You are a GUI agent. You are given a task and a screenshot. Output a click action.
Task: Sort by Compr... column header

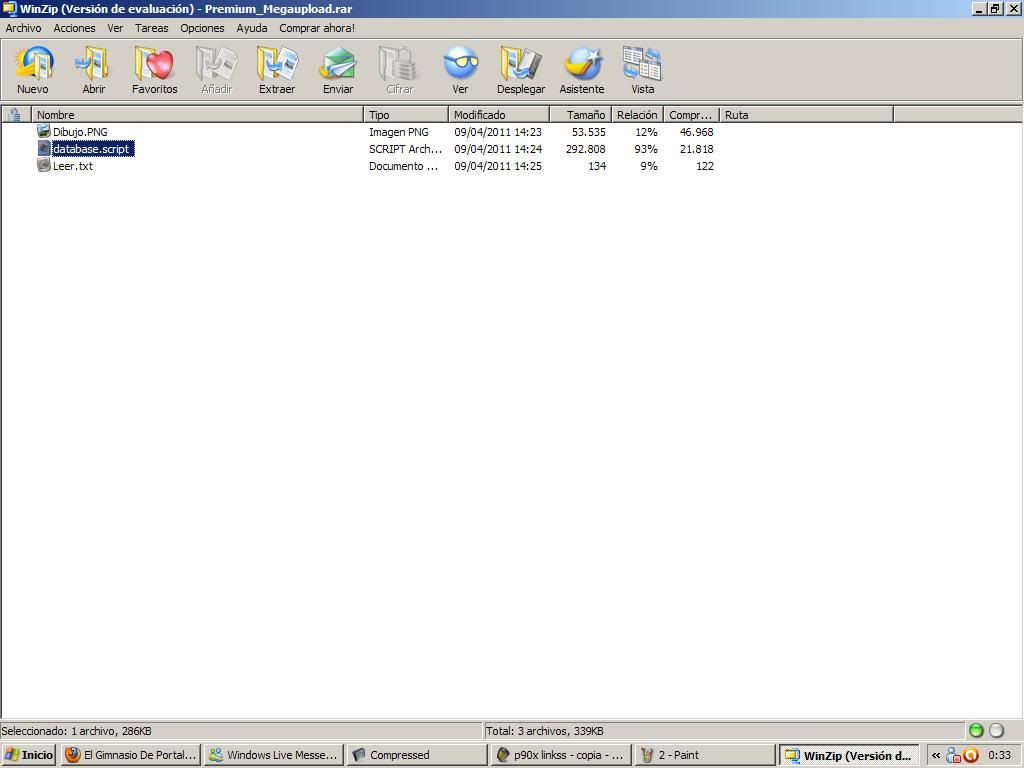[692, 115]
